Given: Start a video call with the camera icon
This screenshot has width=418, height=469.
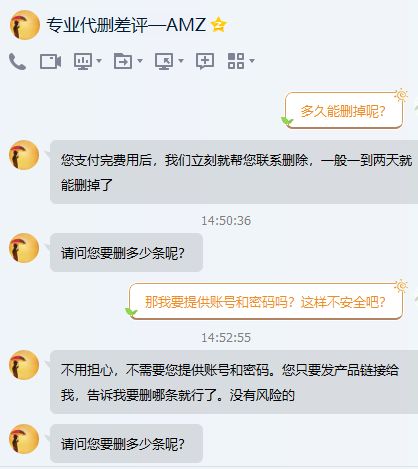Looking at the screenshot, I should tap(50, 62).
